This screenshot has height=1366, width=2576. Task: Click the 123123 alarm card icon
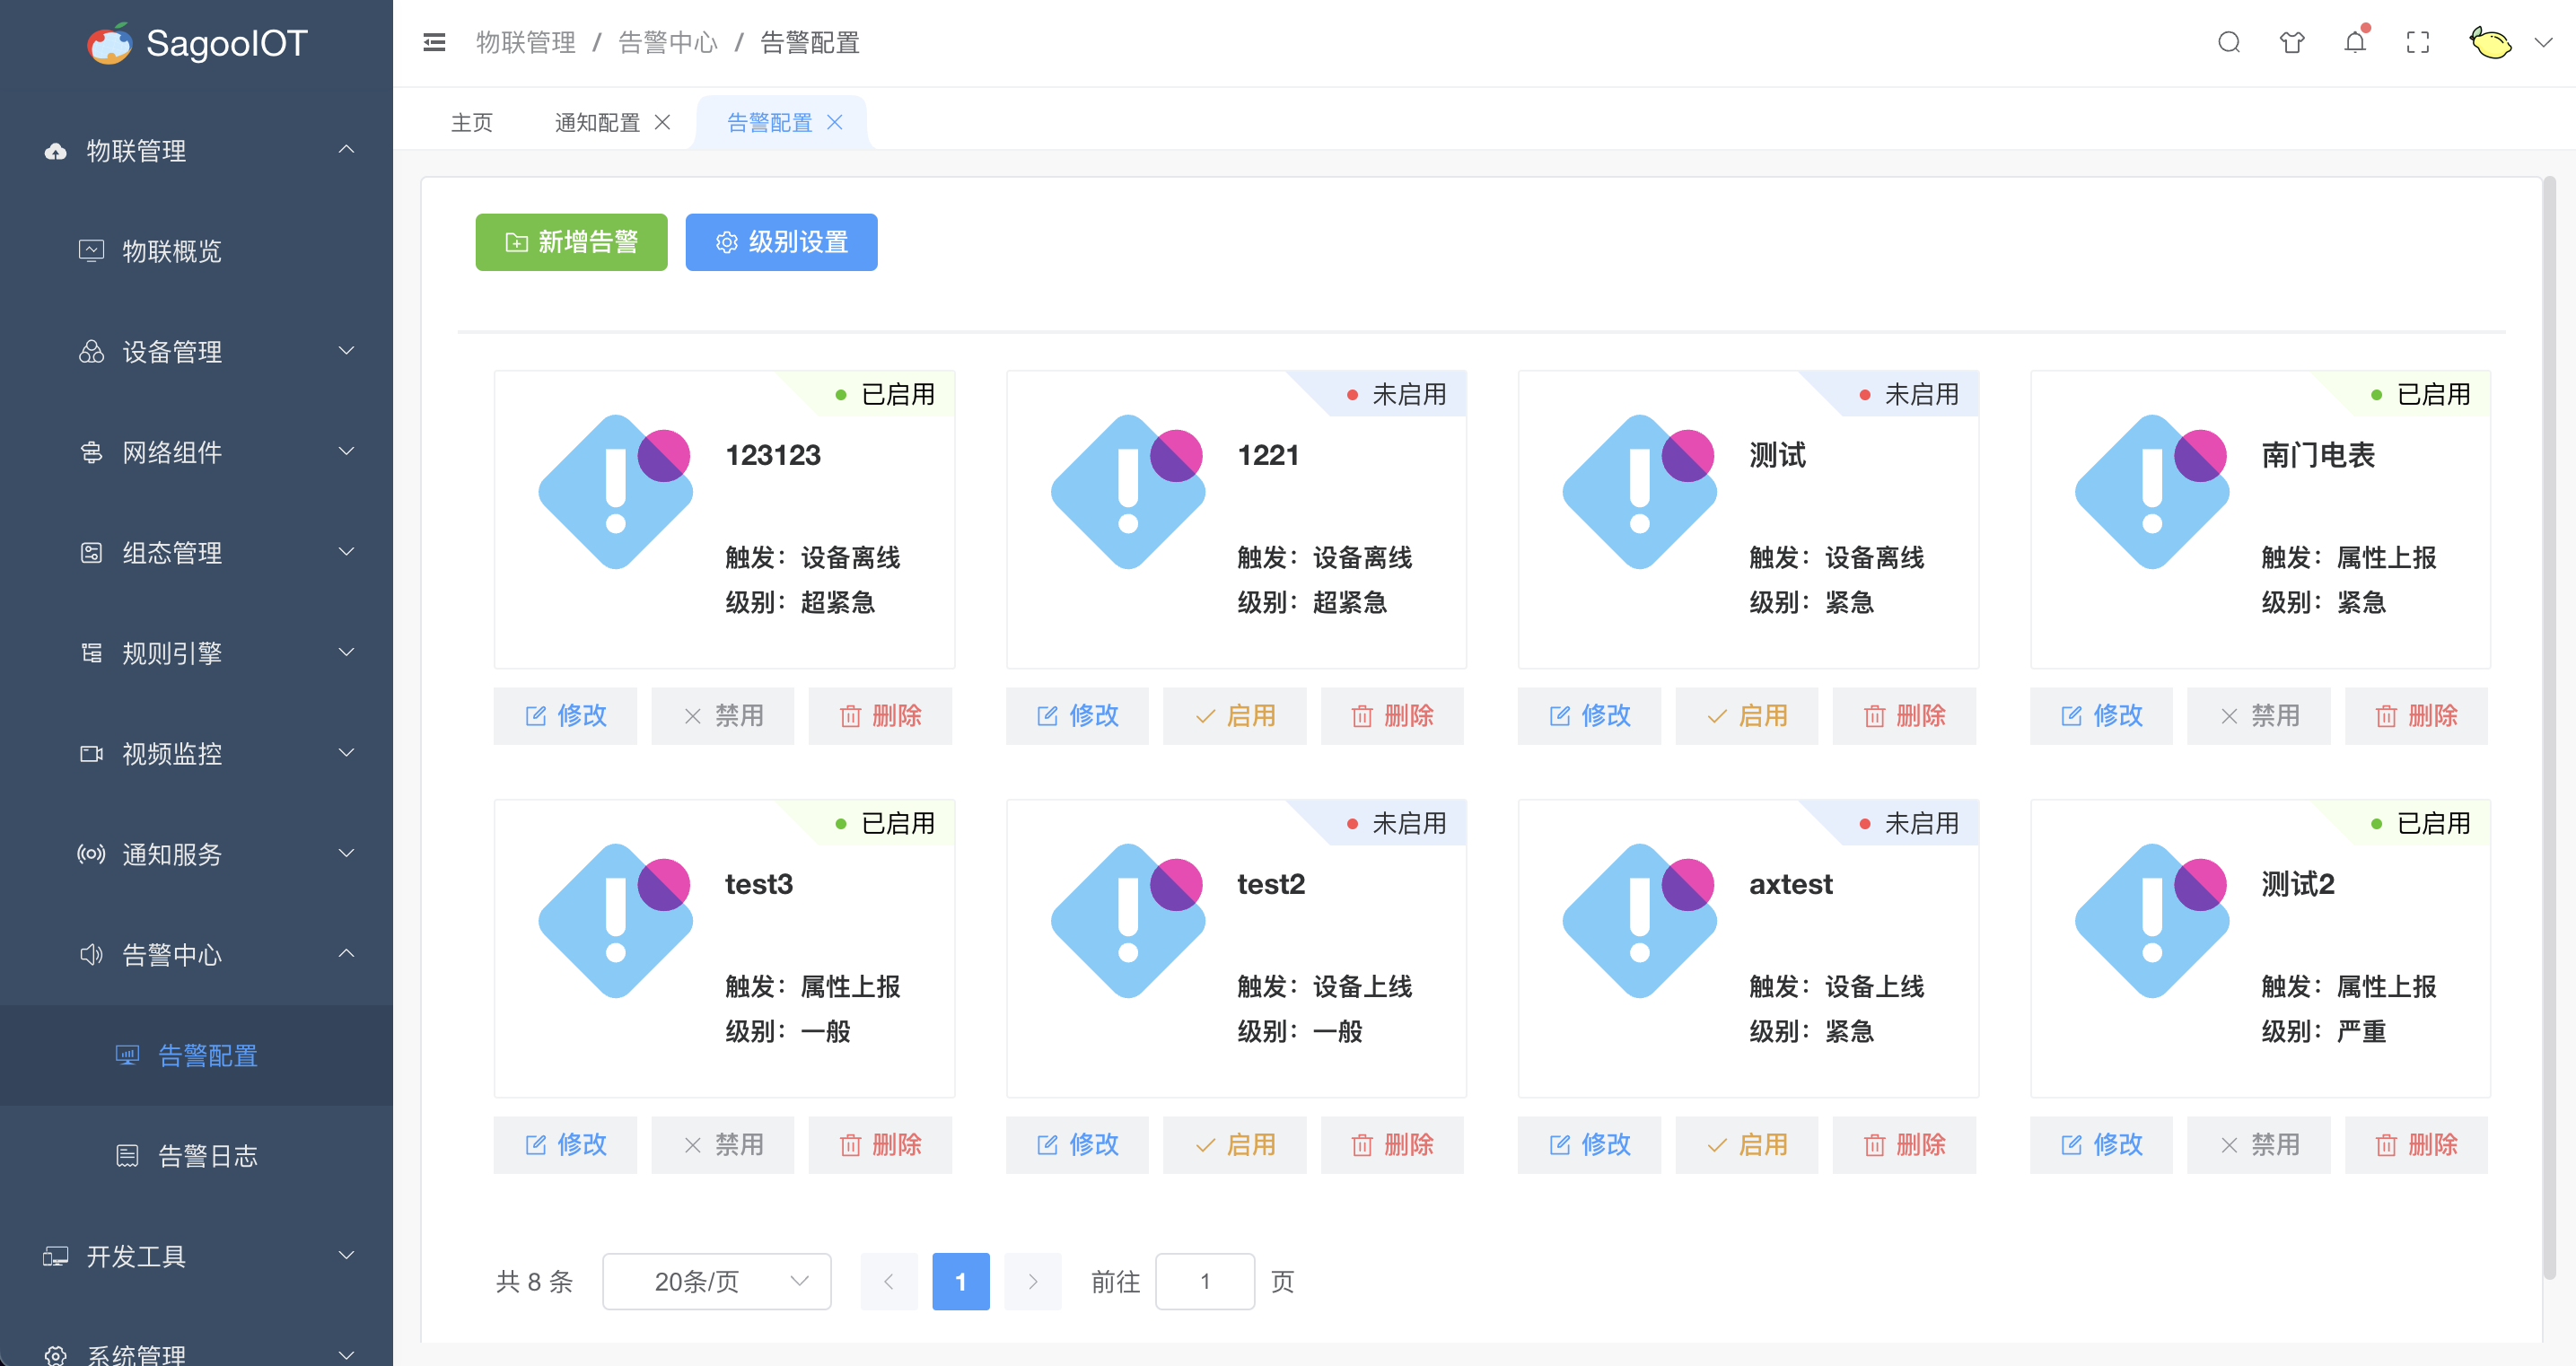coord(615,491)
